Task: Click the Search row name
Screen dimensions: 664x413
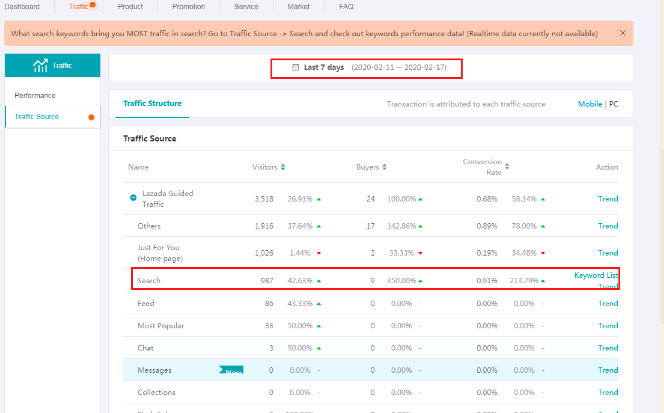Action: pyautogui.click(x=149, y=280)
